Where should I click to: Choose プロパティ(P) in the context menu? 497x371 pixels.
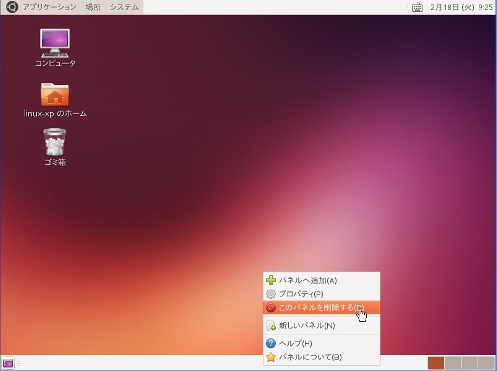click(x=321, y=294)
